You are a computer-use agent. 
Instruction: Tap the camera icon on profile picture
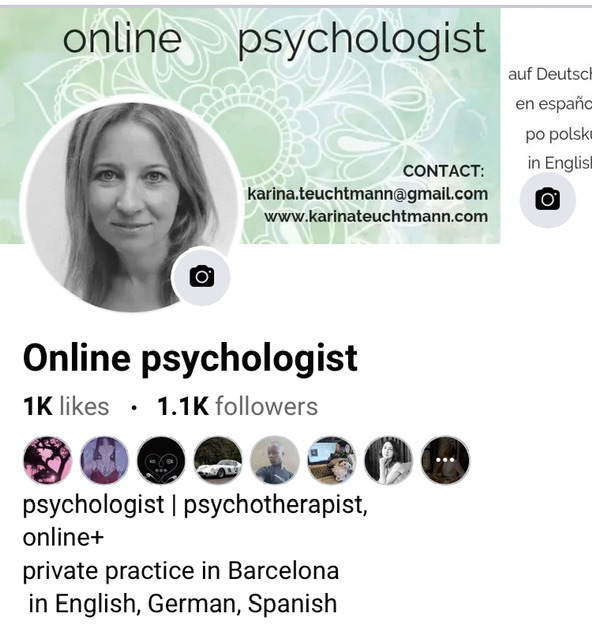click(x=202, y=277)
